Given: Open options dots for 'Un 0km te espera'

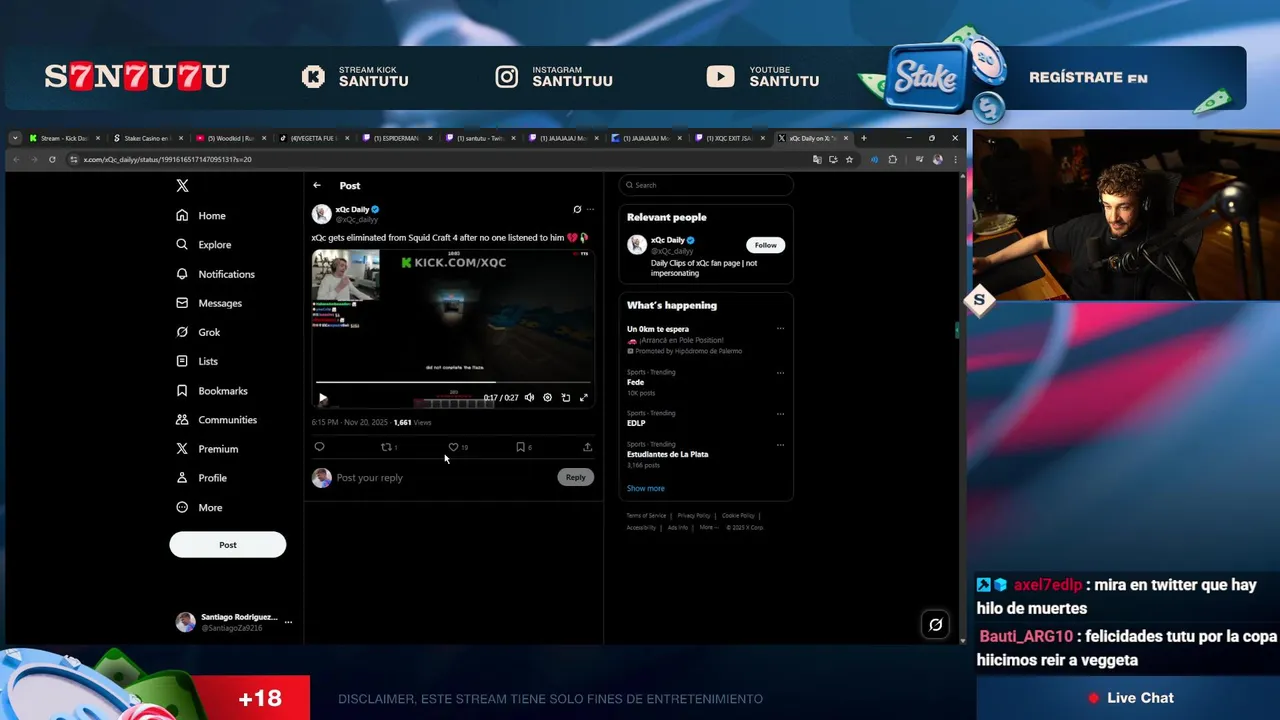Looking at the screenshot, I should coord(780,329).
